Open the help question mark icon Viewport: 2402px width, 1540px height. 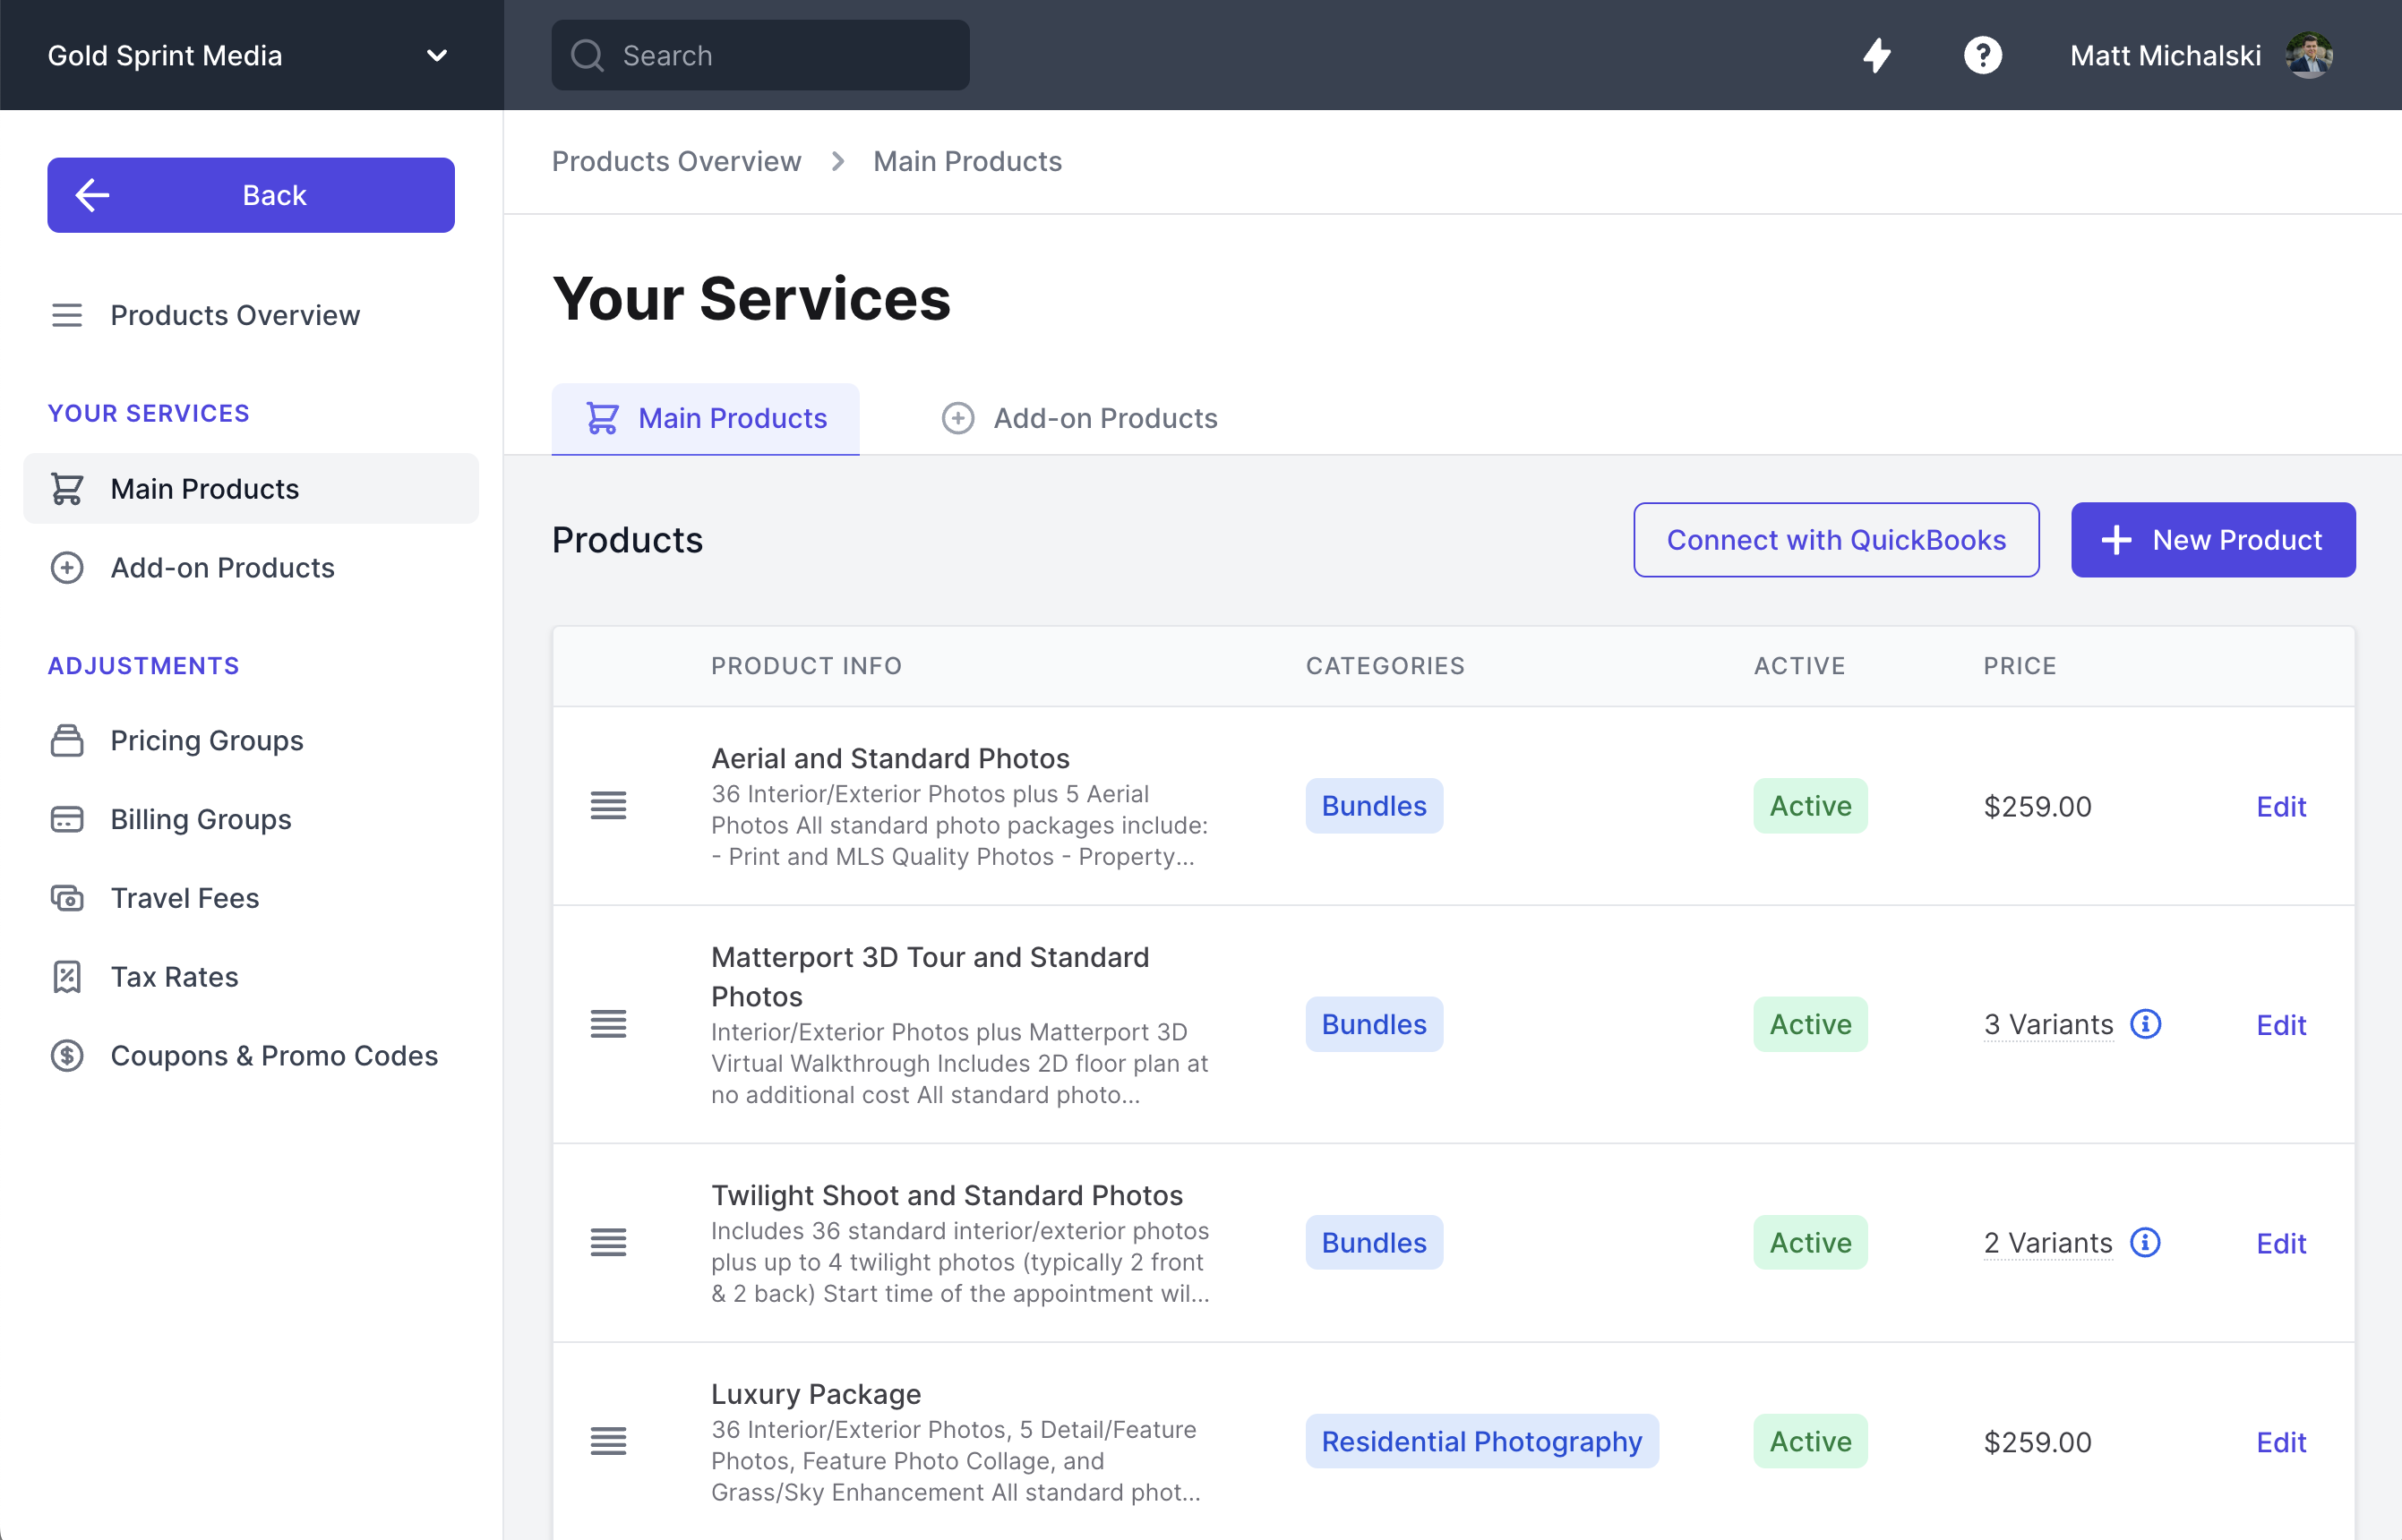click(1984, 55)
